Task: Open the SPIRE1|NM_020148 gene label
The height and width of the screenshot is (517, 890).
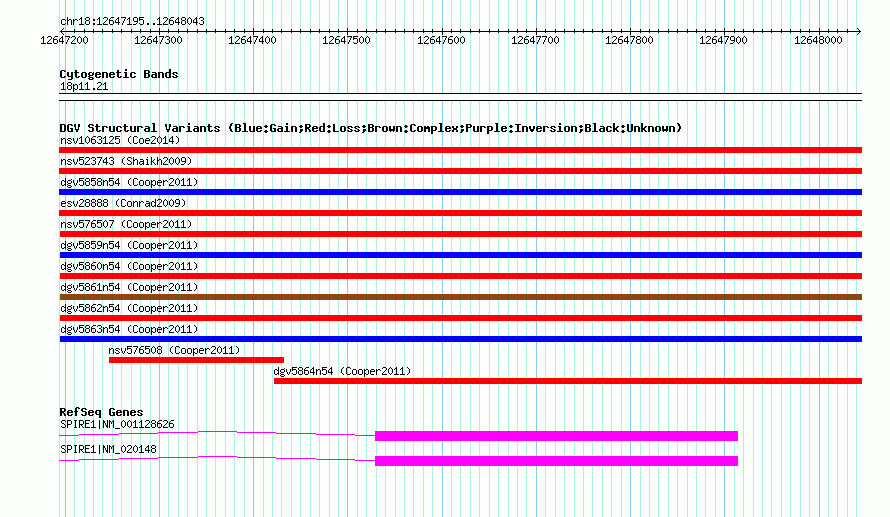Action: tap(108, 449)
